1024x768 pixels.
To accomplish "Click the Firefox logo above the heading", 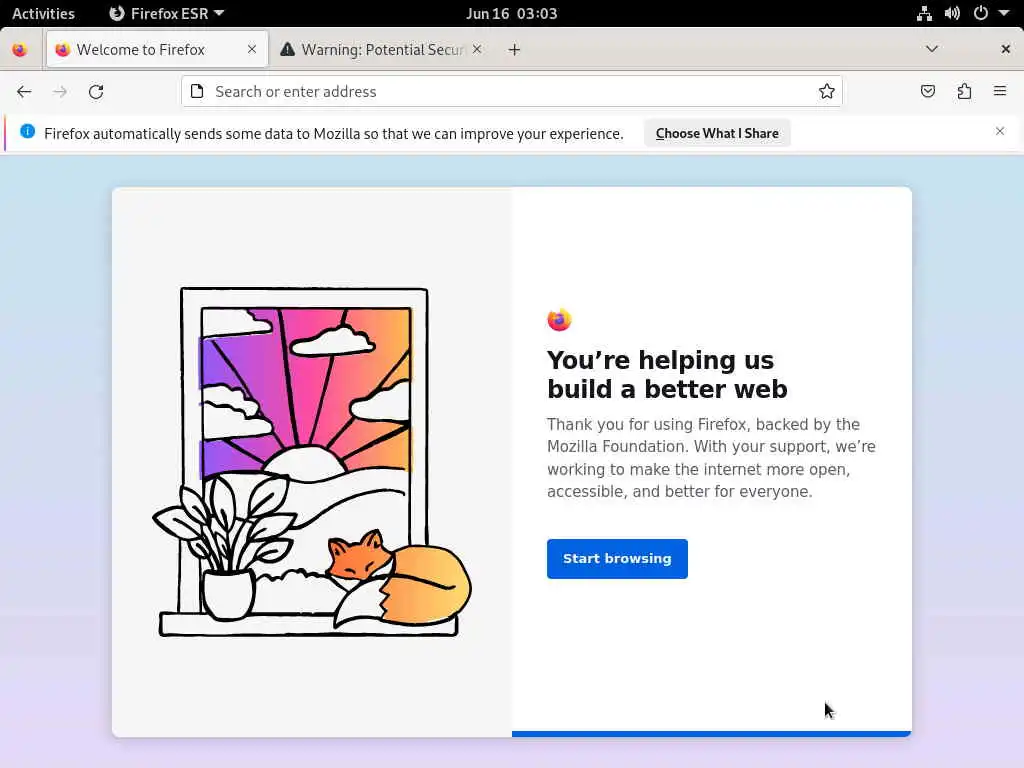I will [559, 319].
